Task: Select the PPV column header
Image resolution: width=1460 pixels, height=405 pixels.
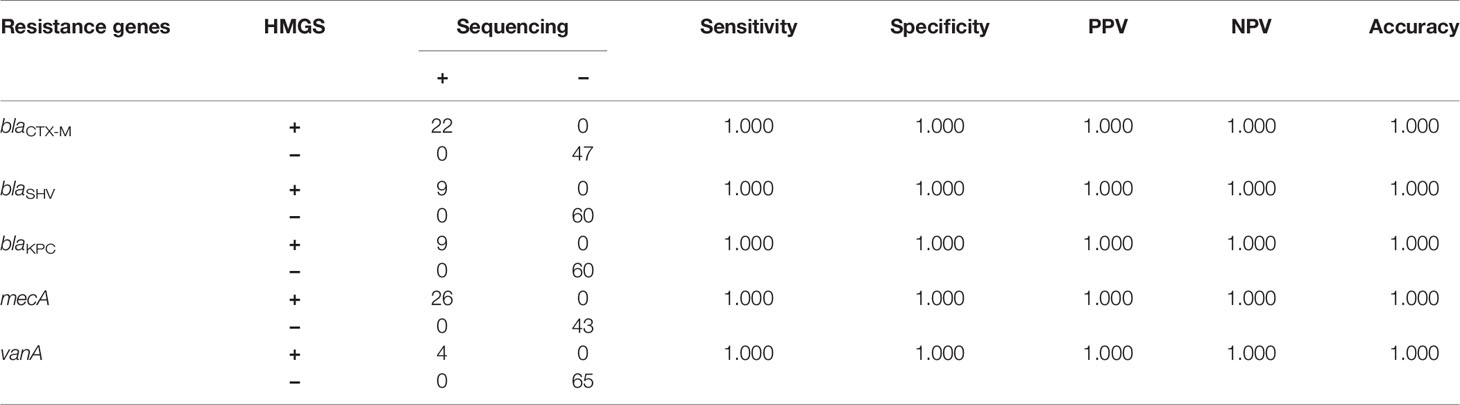Action: point(1107,28)
